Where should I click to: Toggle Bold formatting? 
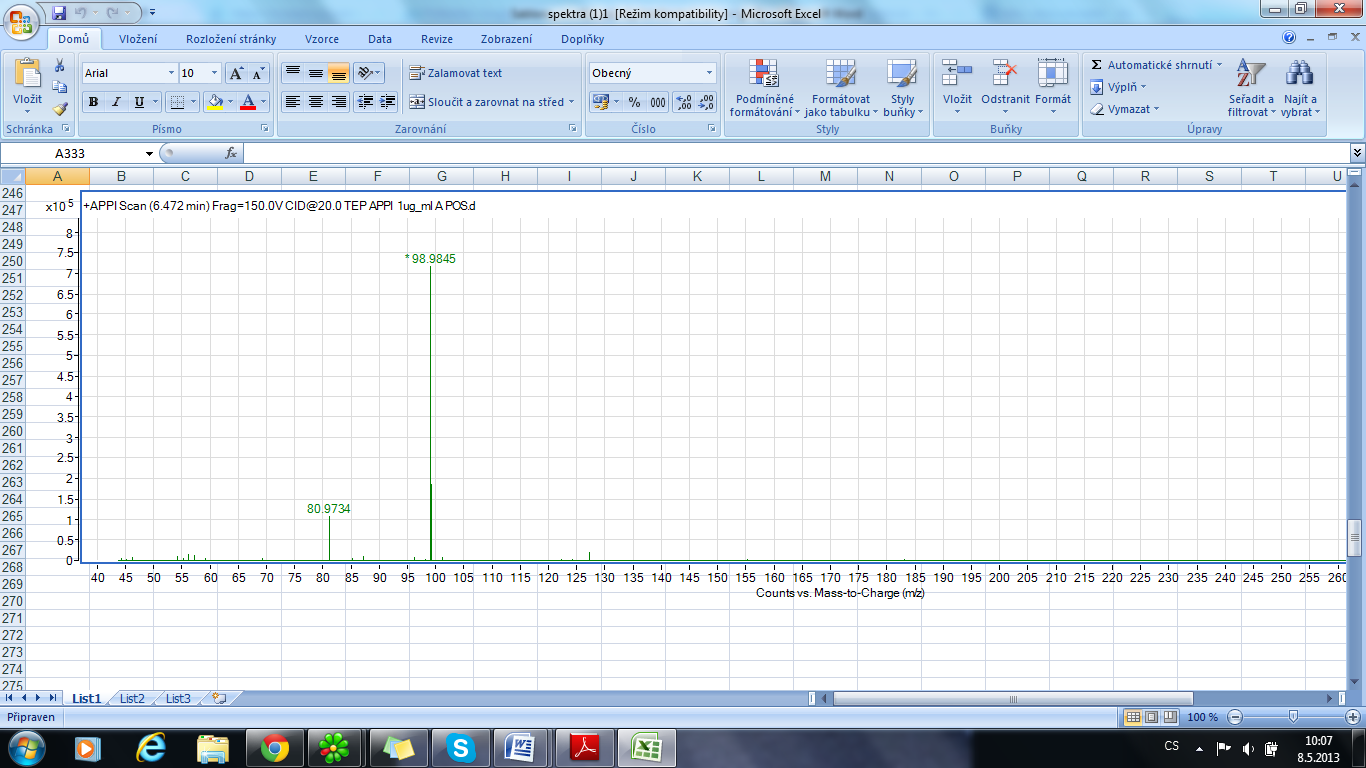pos(93,102)
